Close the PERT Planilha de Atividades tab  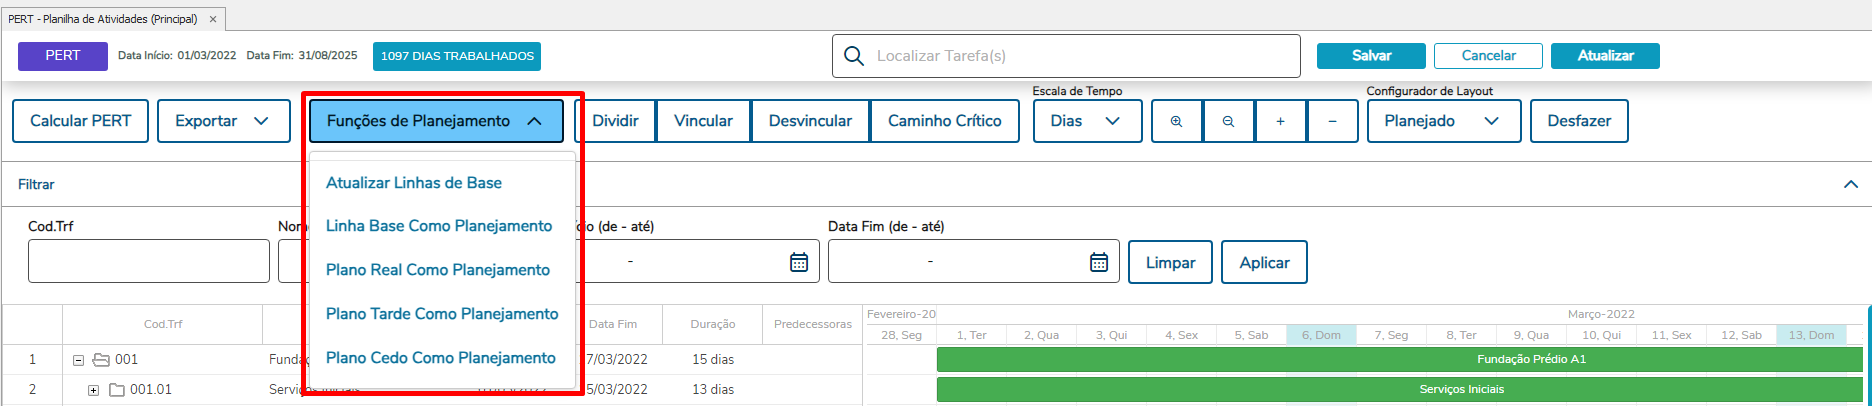pyautogui.click(x=213, y=19)
